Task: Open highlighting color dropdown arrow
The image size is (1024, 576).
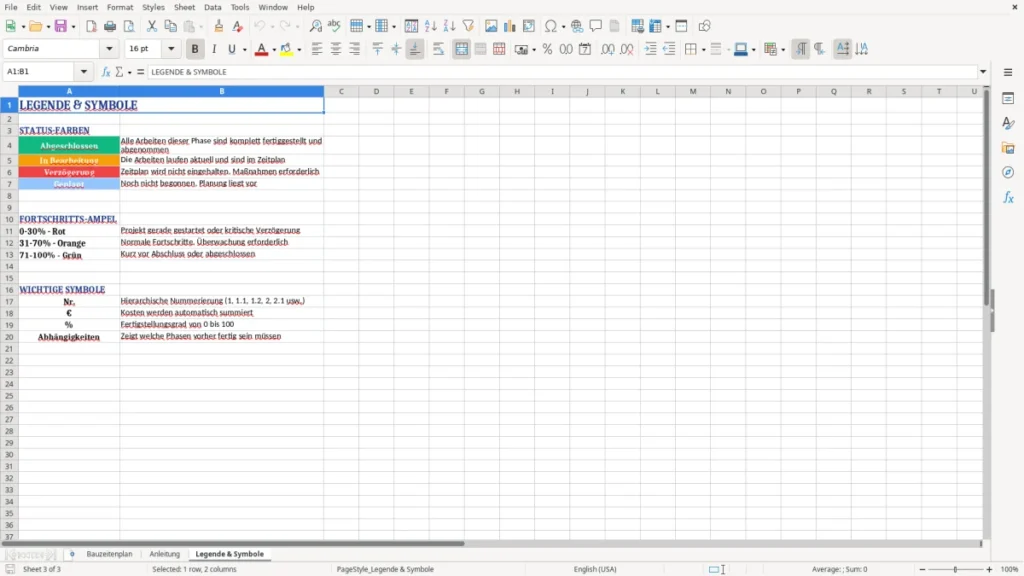Action: (x=299, y=50)
